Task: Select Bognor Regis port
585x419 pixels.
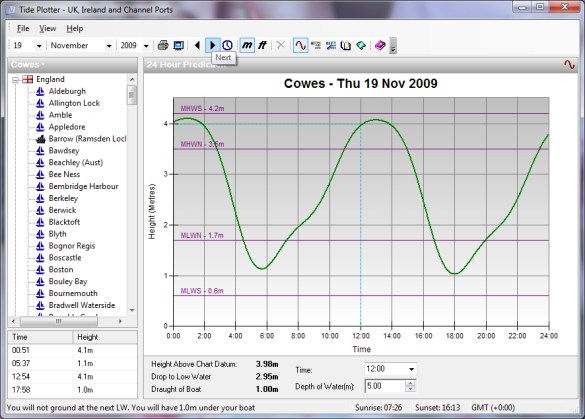Action: [72, 246]
